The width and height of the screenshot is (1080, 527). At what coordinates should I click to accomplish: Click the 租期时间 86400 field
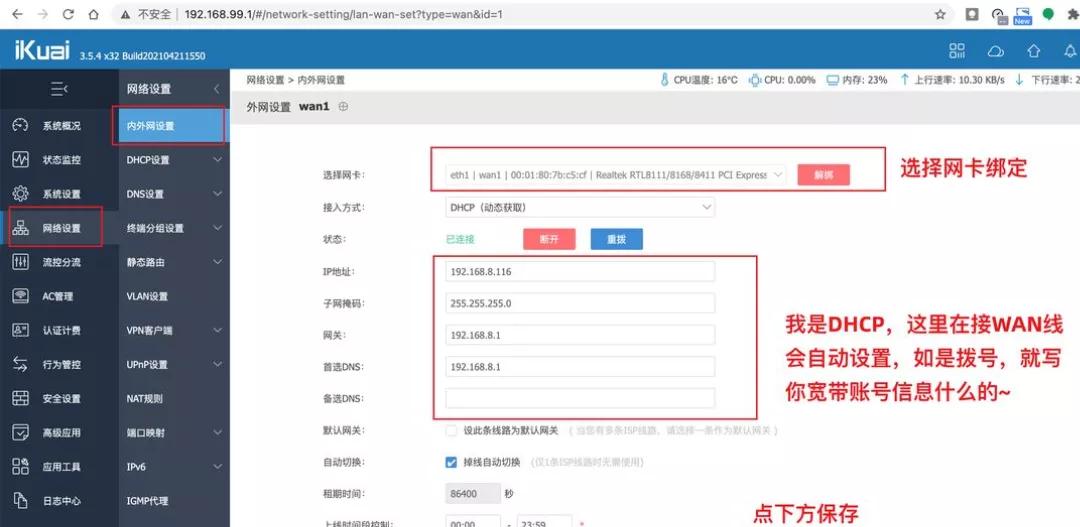(x=473, y=494)
